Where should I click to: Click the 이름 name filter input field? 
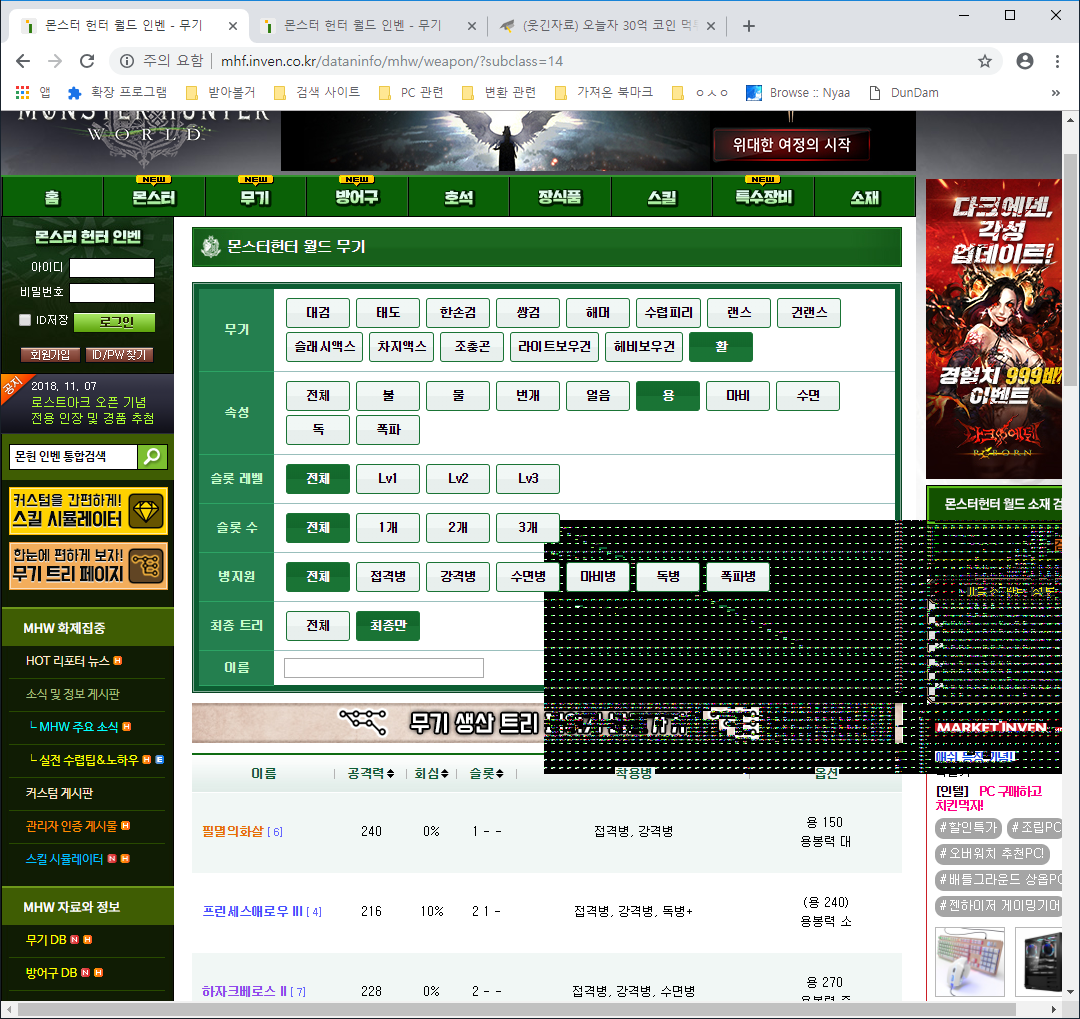(384, 668)
